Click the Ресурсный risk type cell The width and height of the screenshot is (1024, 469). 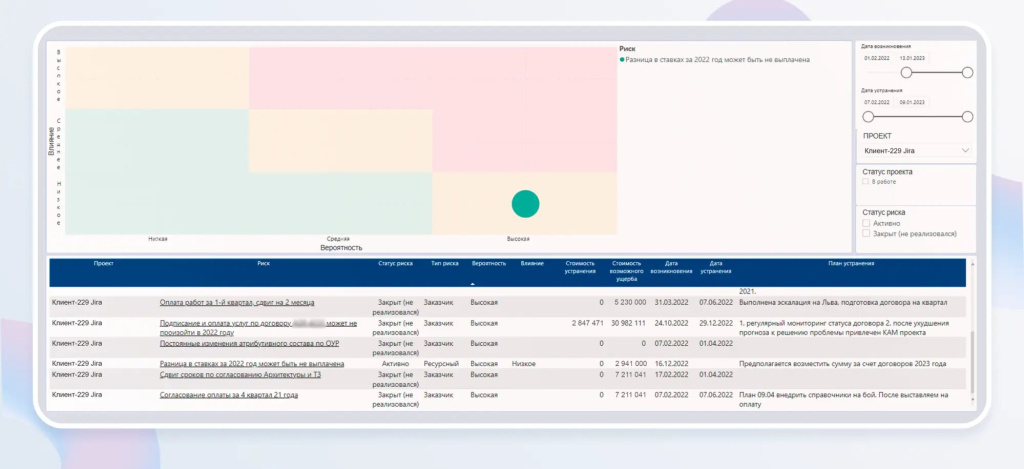(x=441, y=364)
